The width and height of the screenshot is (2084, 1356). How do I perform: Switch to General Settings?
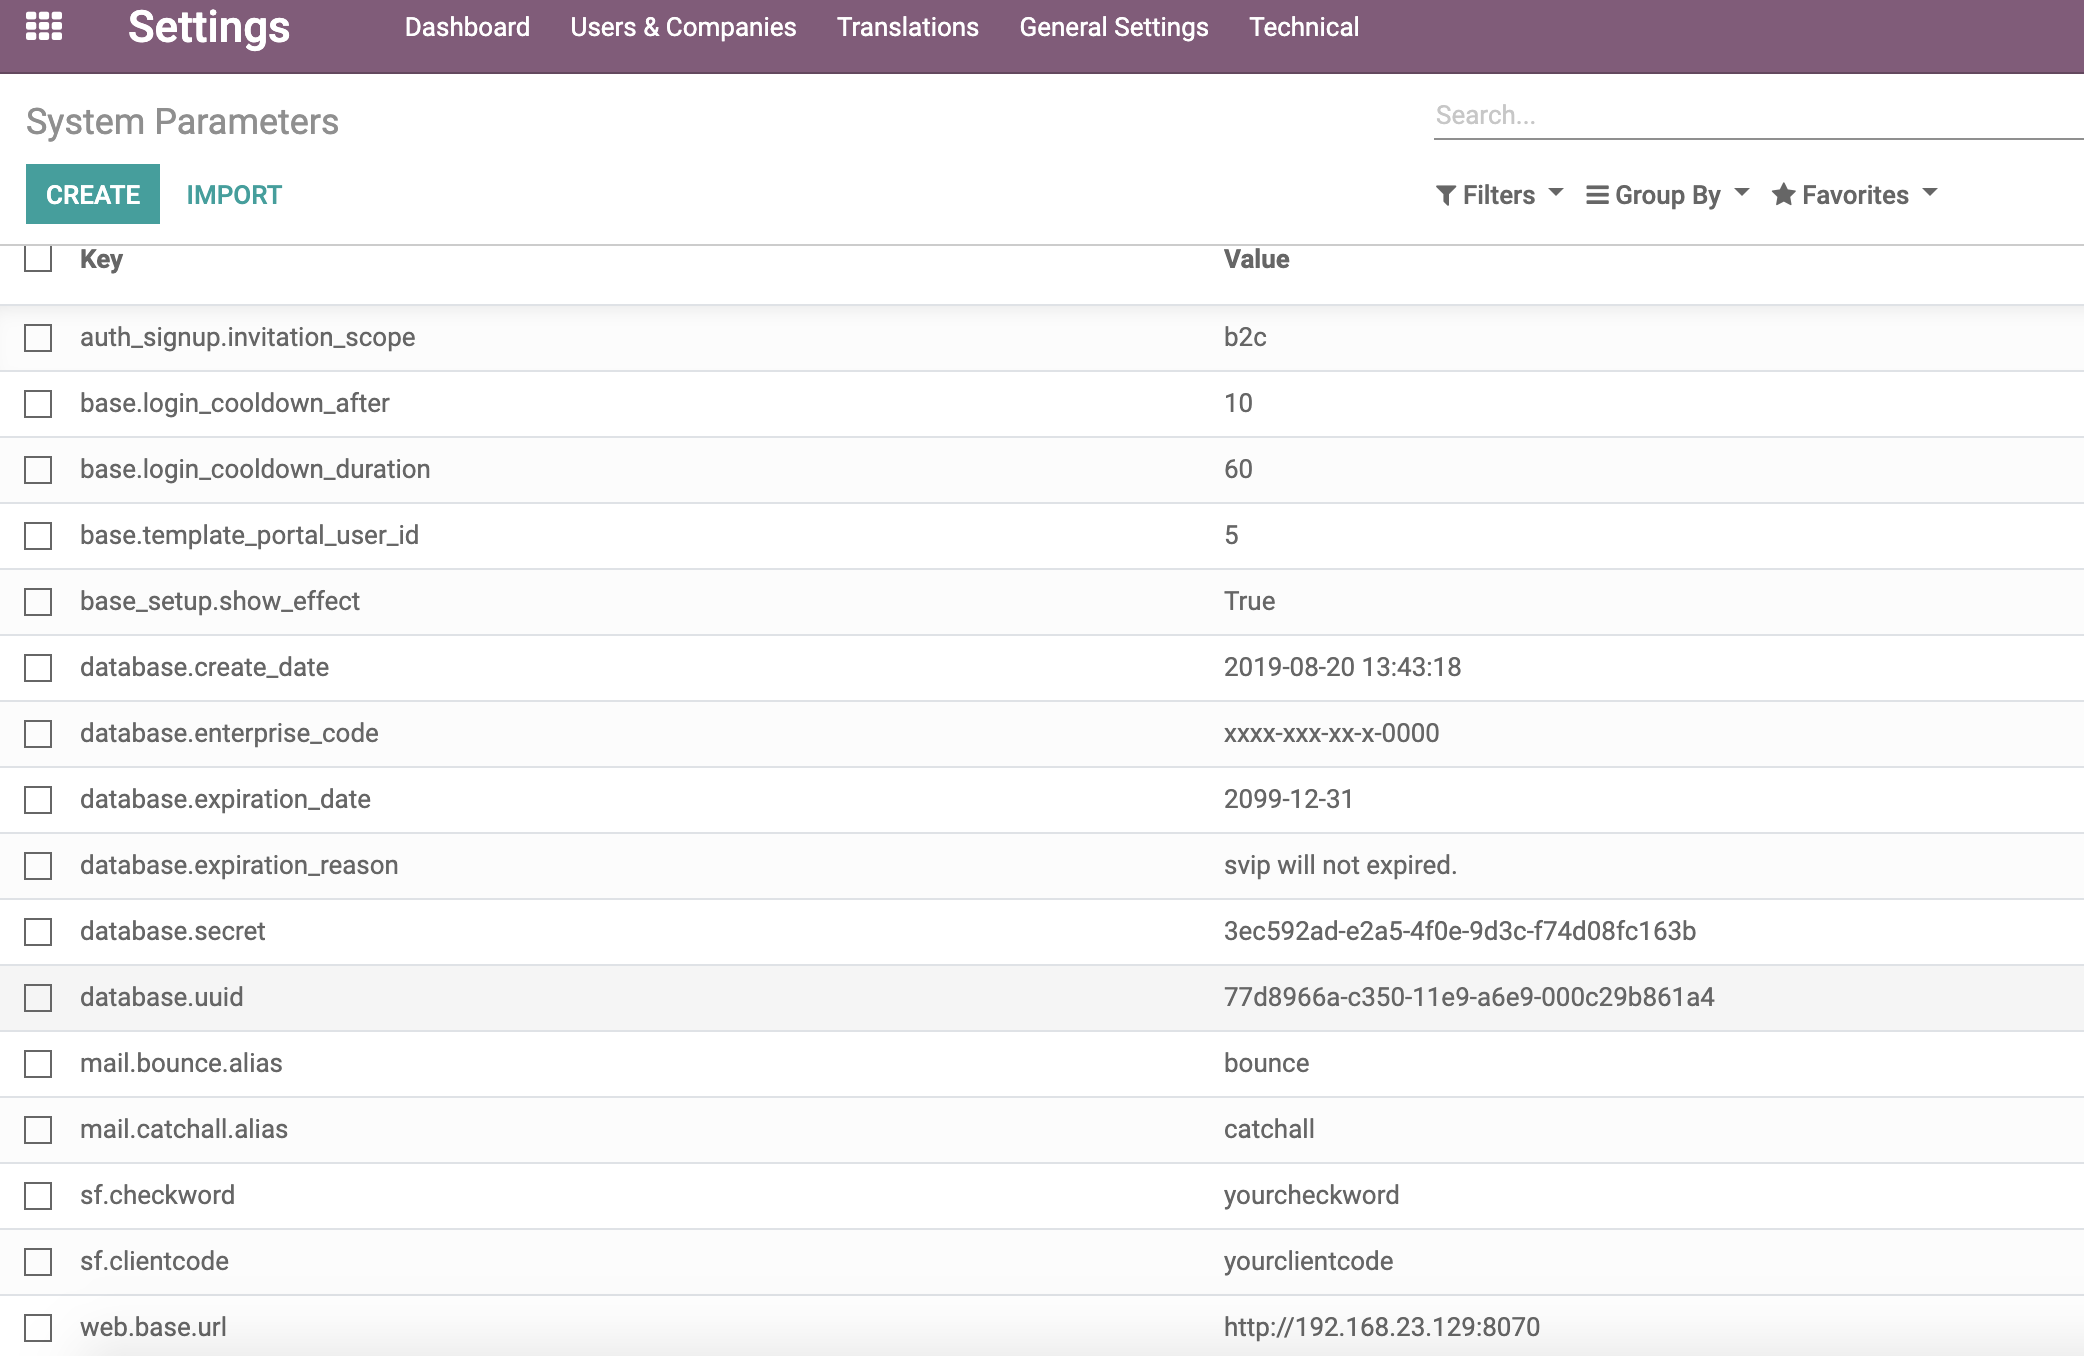pos(1113,26)
